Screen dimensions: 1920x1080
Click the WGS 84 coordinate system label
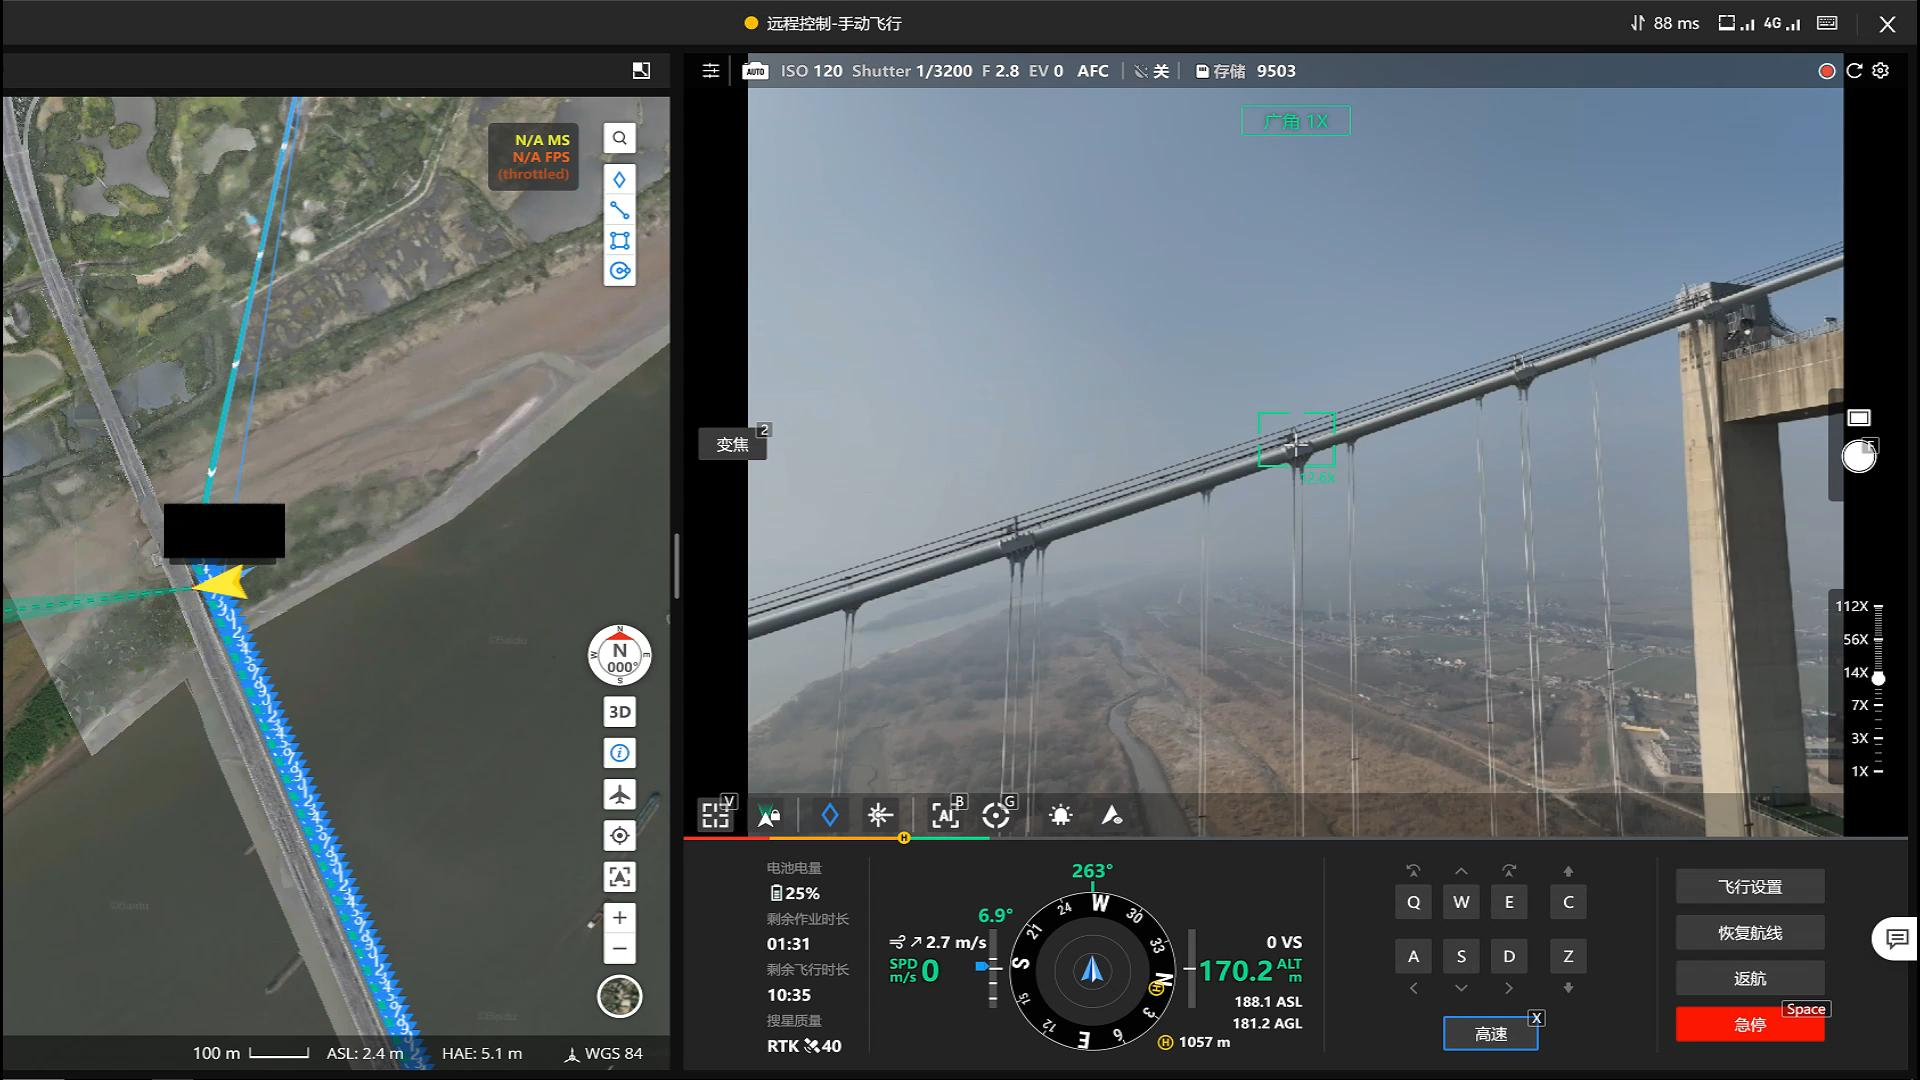pos(604,1053)
